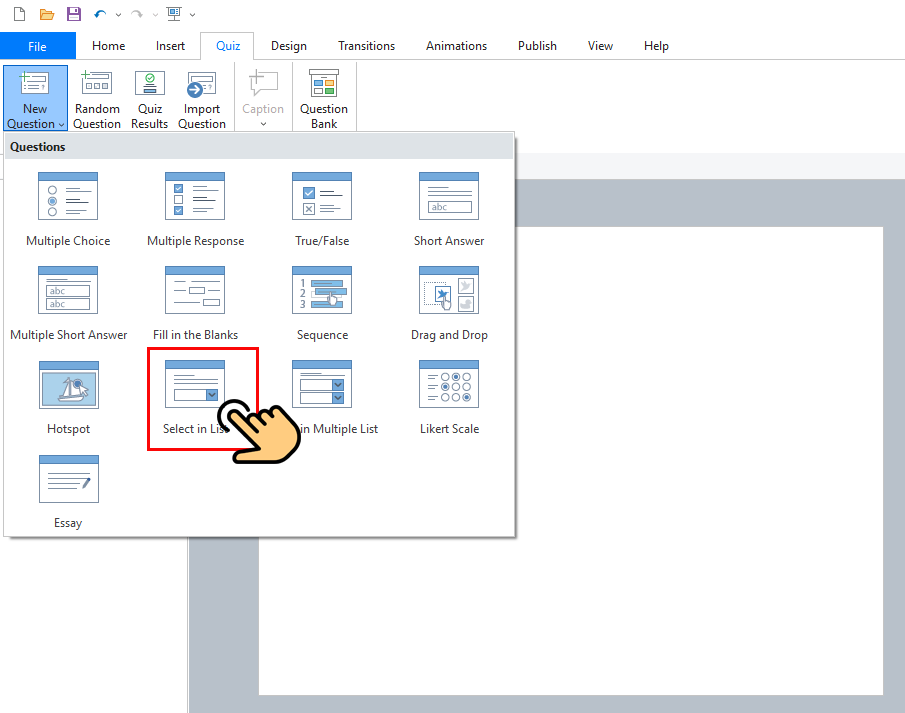905x713 pixels.
Task: Add an Essay question
Action: (69, 492)
